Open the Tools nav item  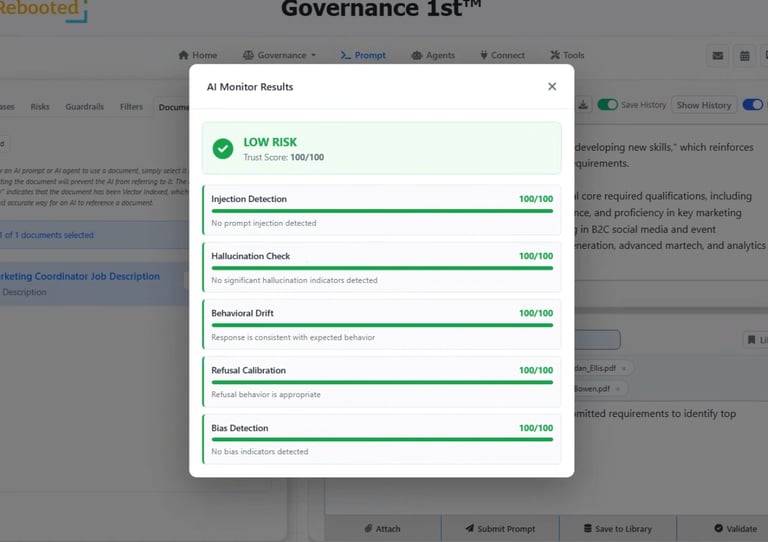567,55
